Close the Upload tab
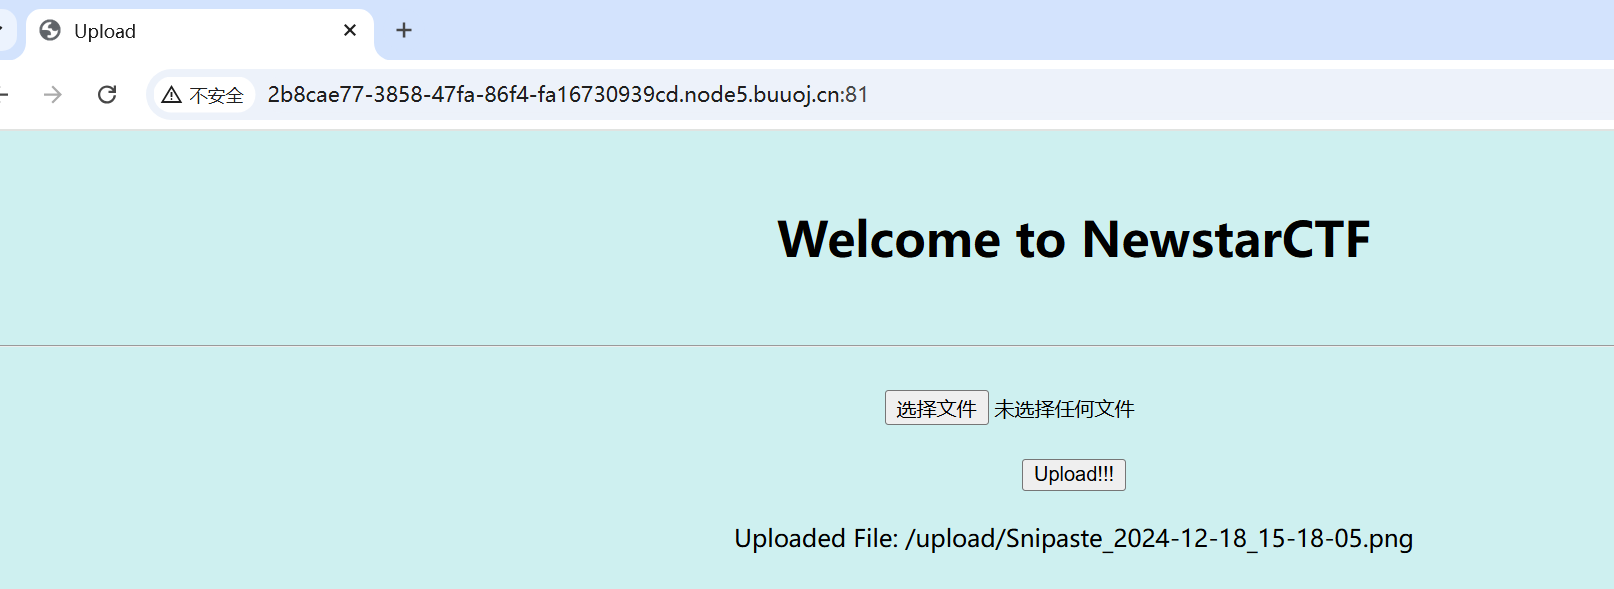Image resolution: width=1614 pixels, height=589 pixels. pos(350,30)
